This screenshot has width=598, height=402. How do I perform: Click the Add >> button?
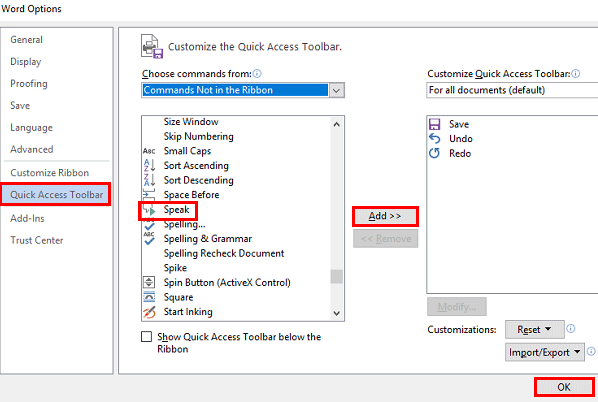pos(385,216)
